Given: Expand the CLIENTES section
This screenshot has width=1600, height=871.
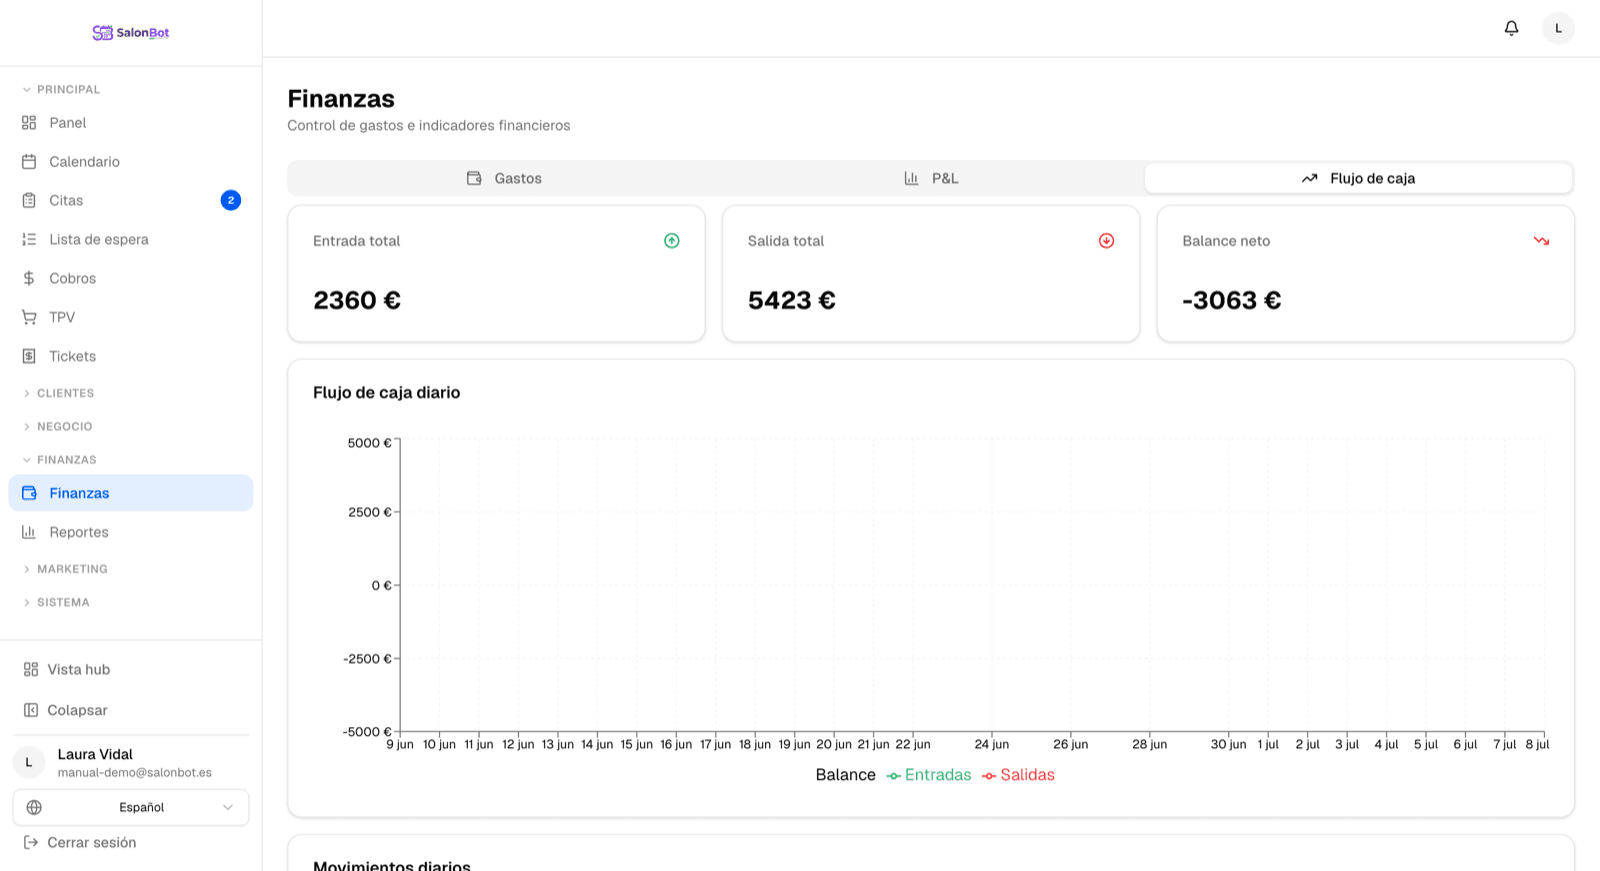Looking at the screenshot, I should [x=58, y=394].
